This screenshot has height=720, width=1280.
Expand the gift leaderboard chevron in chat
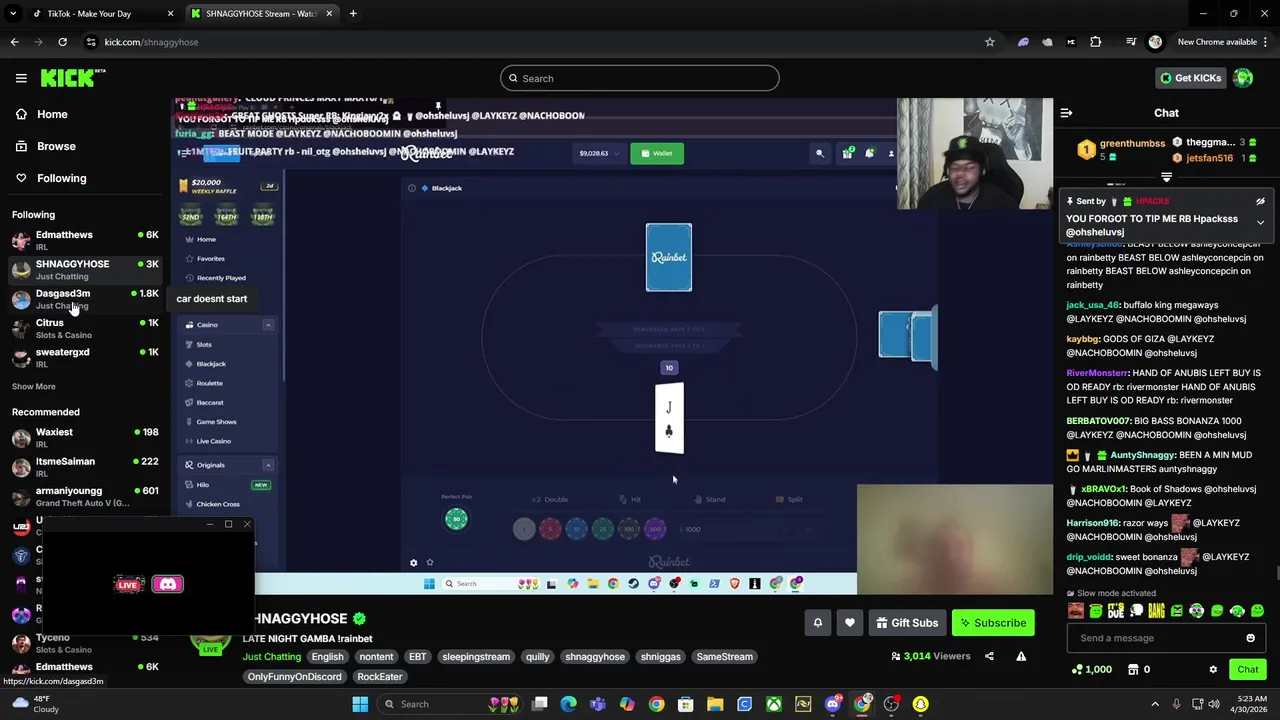tap(1166, 176)
